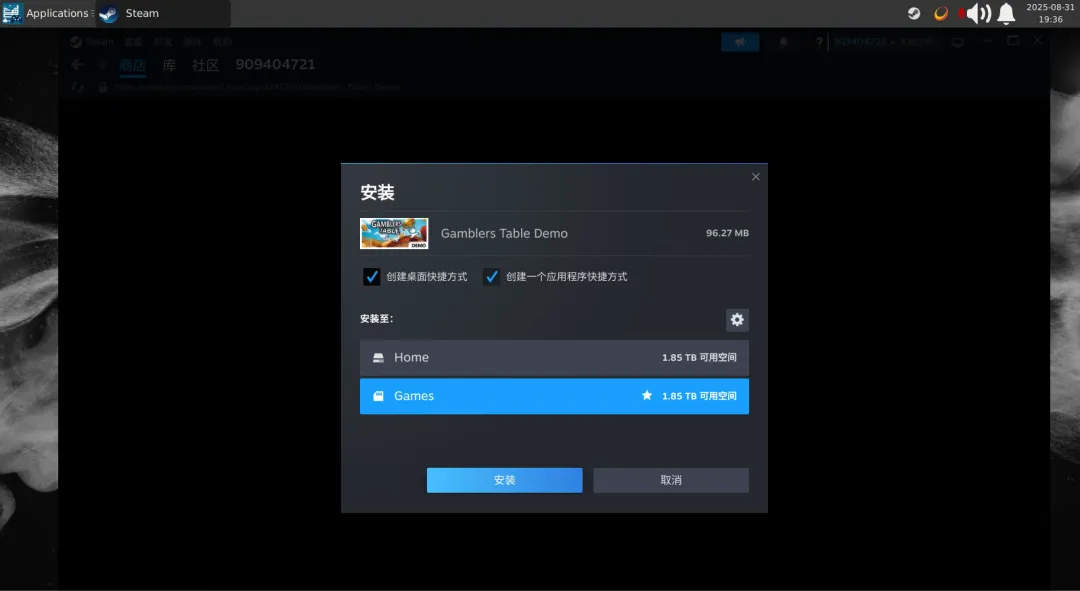This screenshot has height=591, width=1080.
Task: Open the 好友 menu in Steam
Action: (x=163, y=41)
